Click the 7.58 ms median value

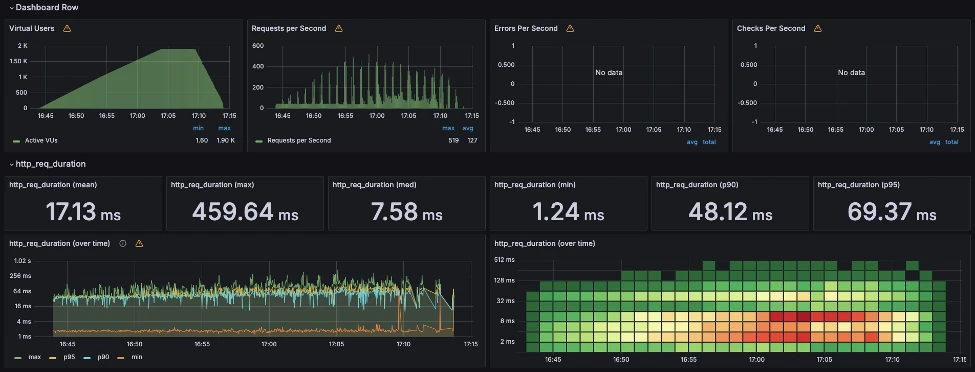point(407,212)
